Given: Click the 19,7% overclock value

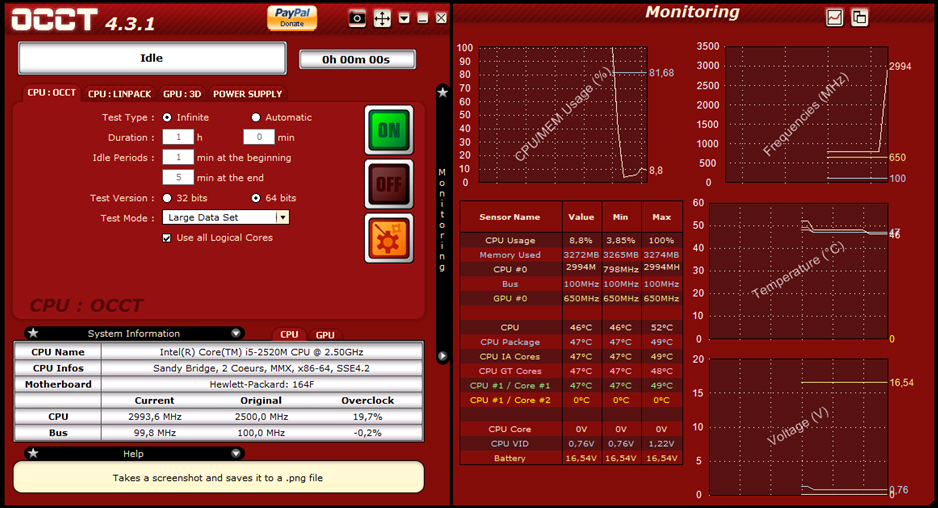Looking at the screenshot, I should click(367, 417).
